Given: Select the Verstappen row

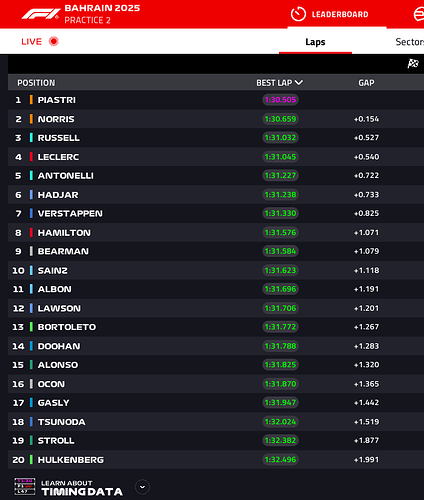Looking at the screenshot, I should [216, 213].
